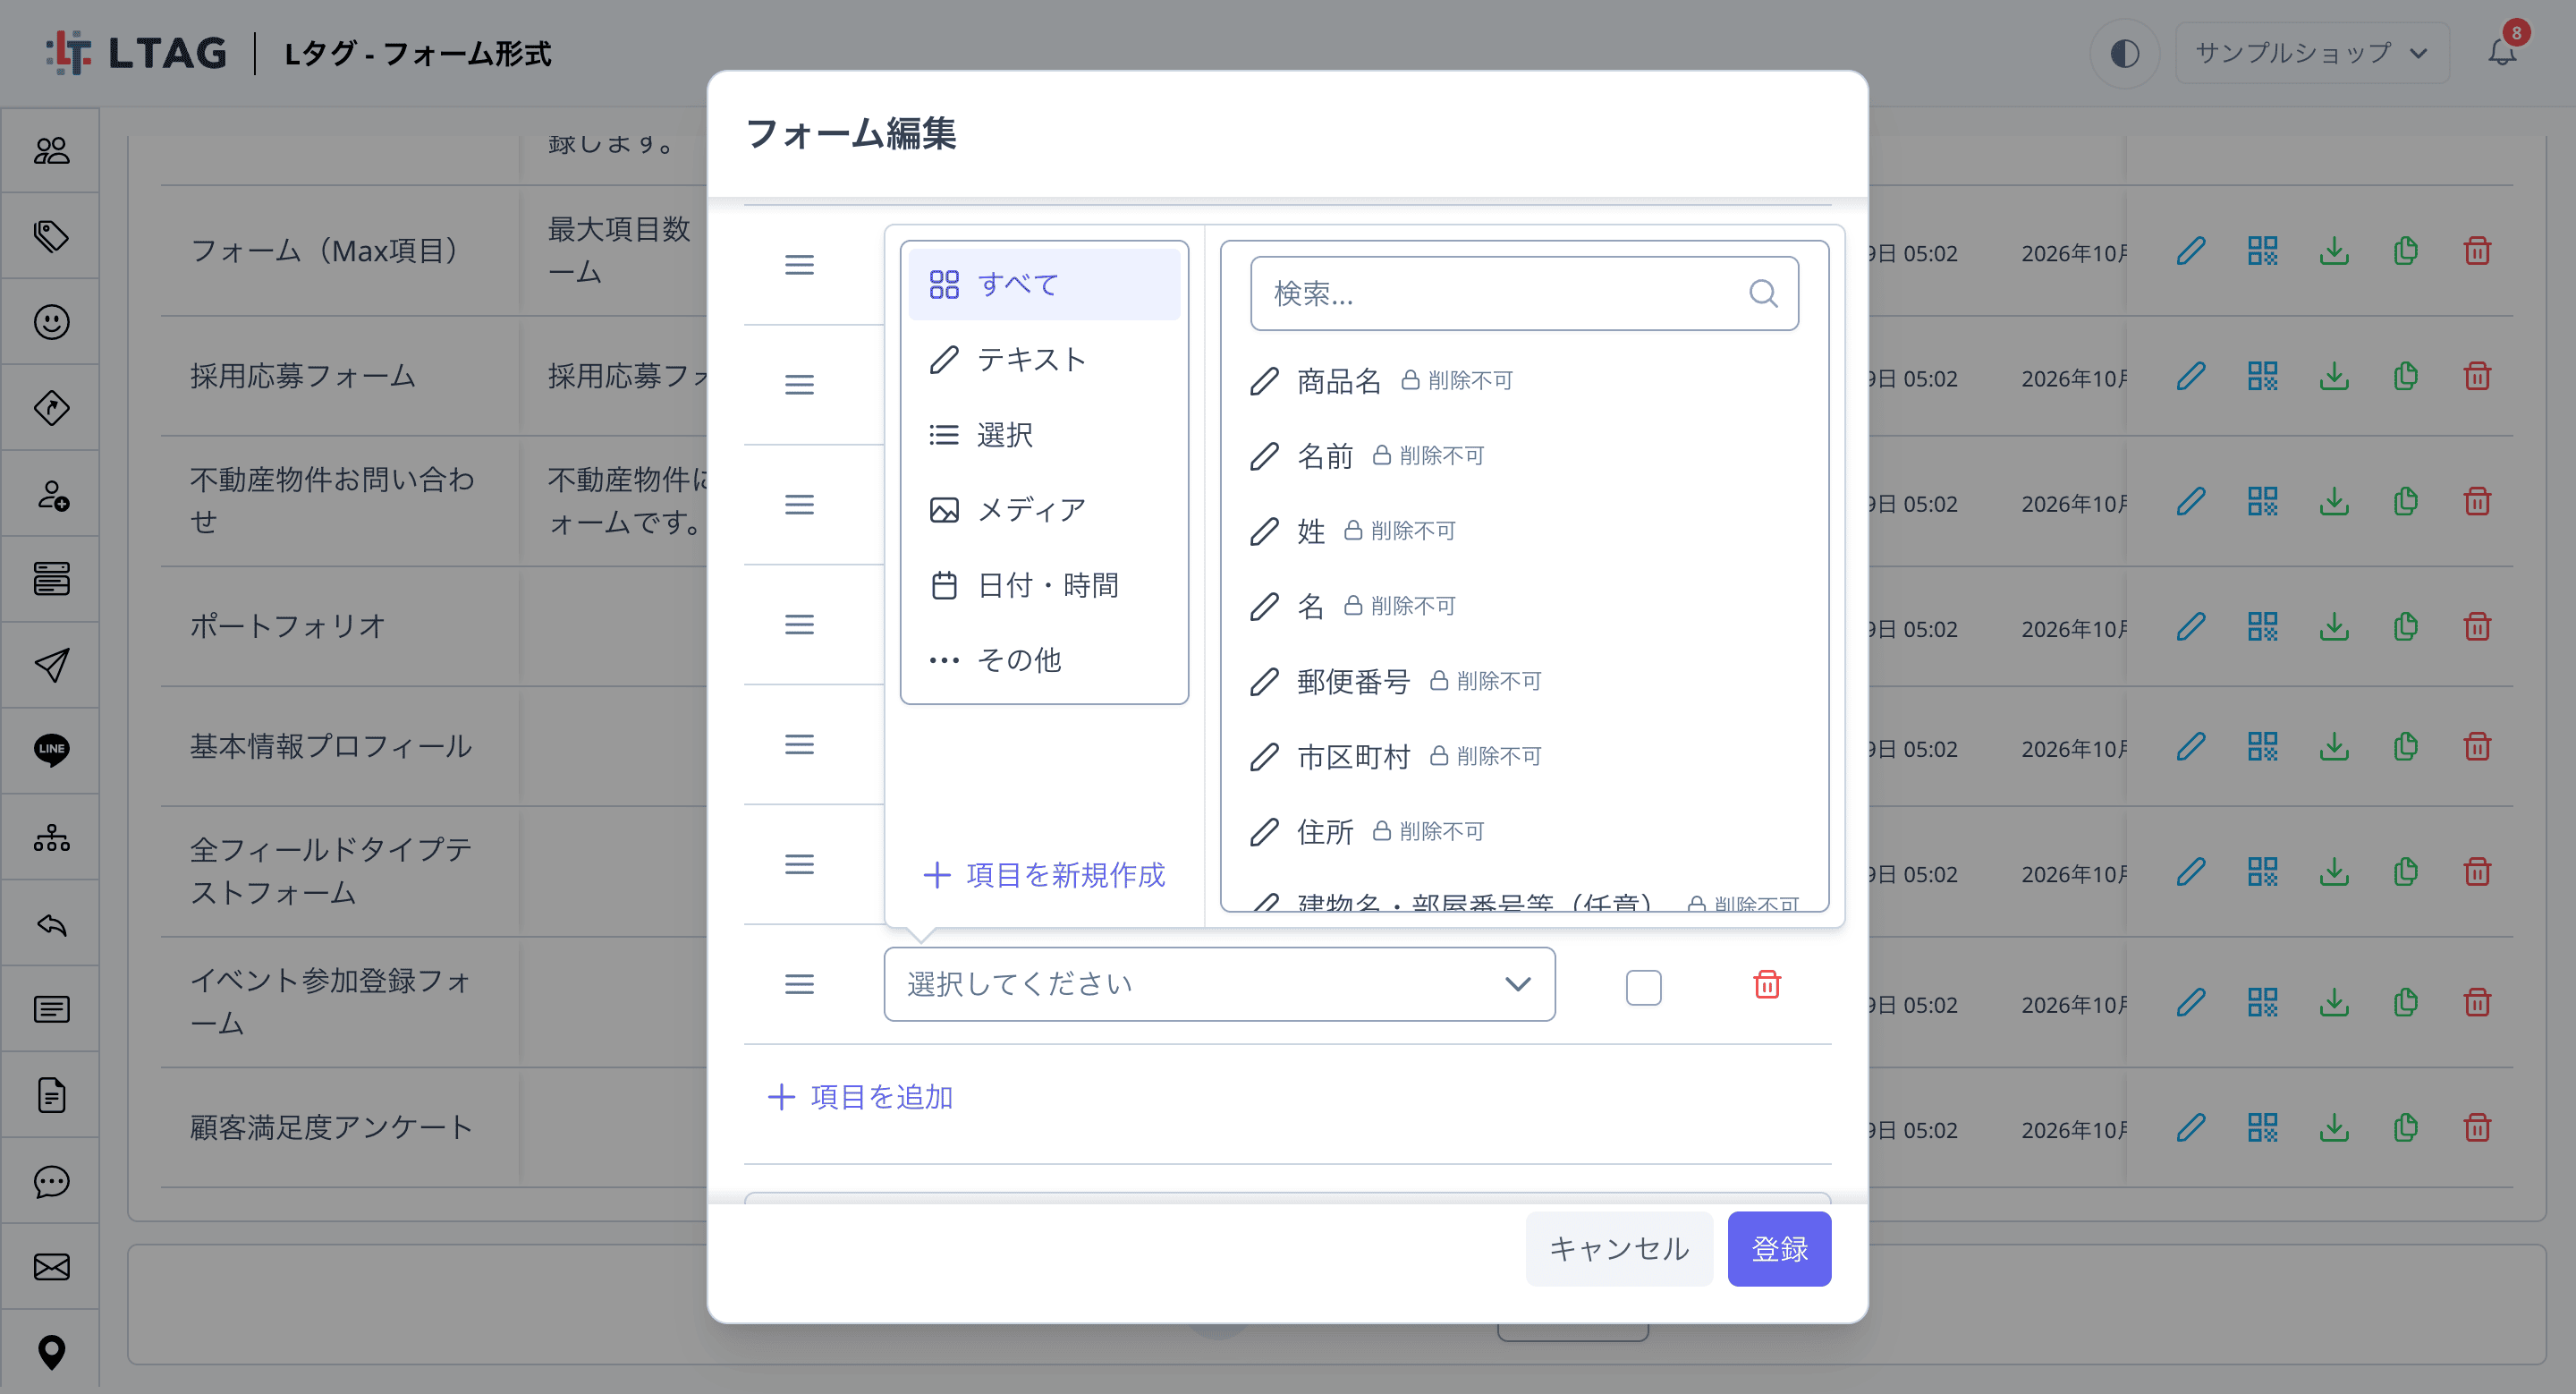Open the paper plane send icon
The height and width of the screenshot is (1394, 2576).
pos(51,665)
